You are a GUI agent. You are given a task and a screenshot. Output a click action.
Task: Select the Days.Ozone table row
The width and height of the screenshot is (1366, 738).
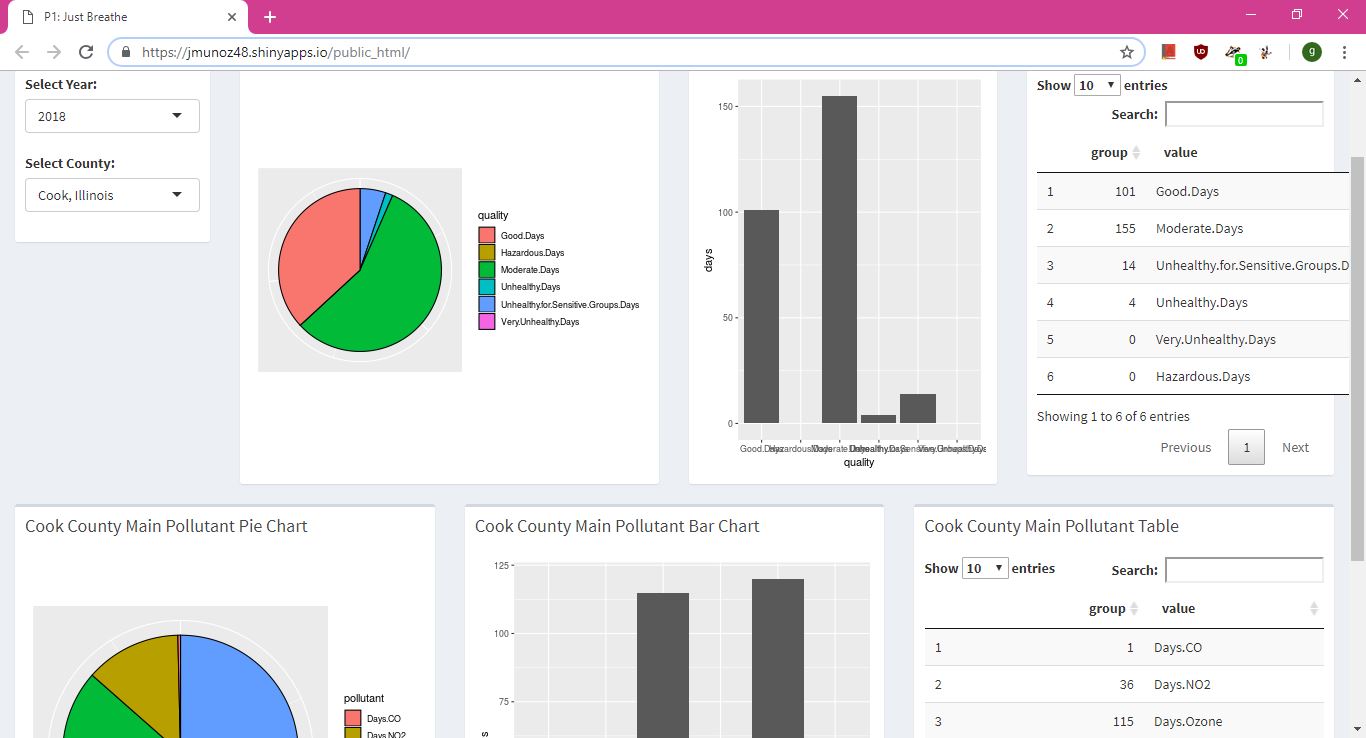pos(1124,721)
